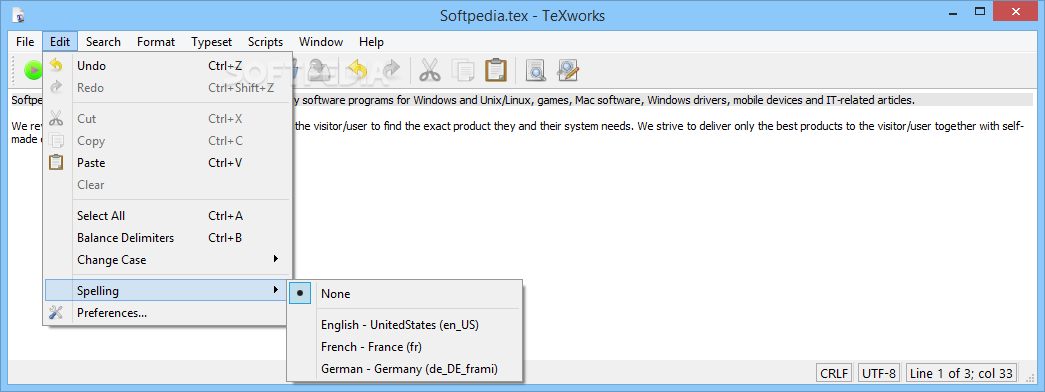Choose Copy from the Edit menu

[x=168, y=141]
